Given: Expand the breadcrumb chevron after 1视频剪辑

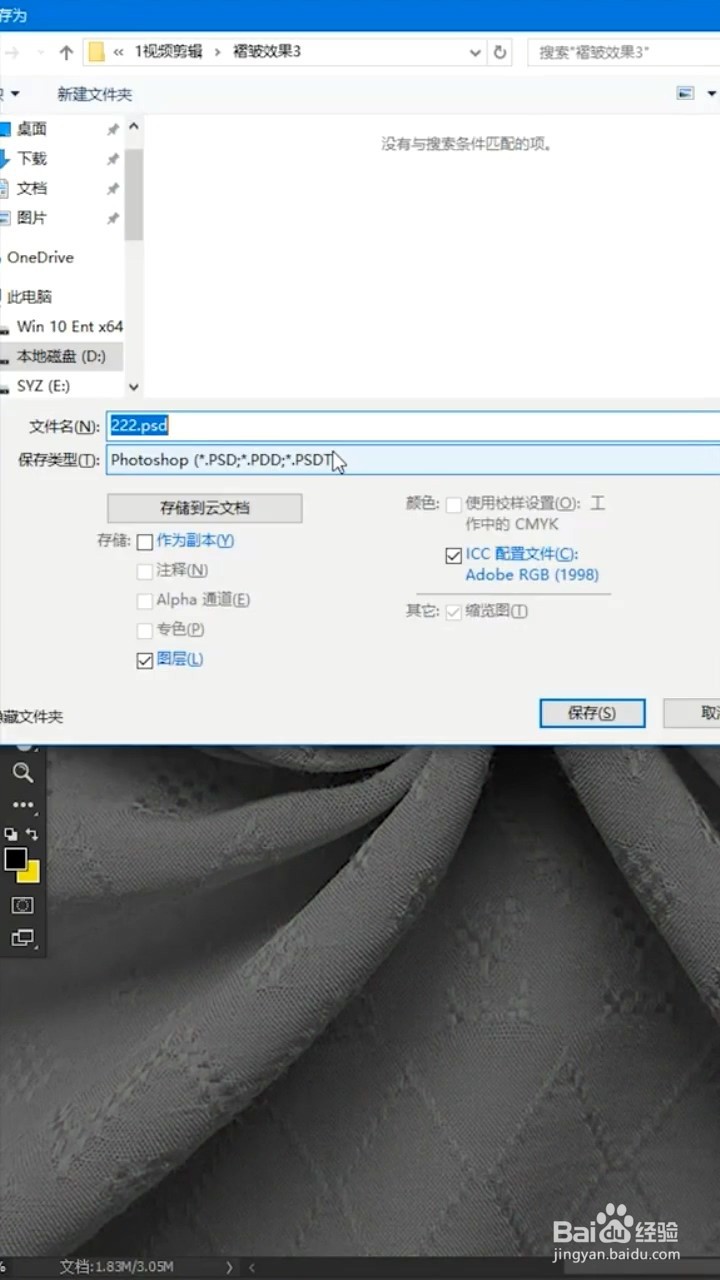Looking at the screenshot, I should [217, 52].
